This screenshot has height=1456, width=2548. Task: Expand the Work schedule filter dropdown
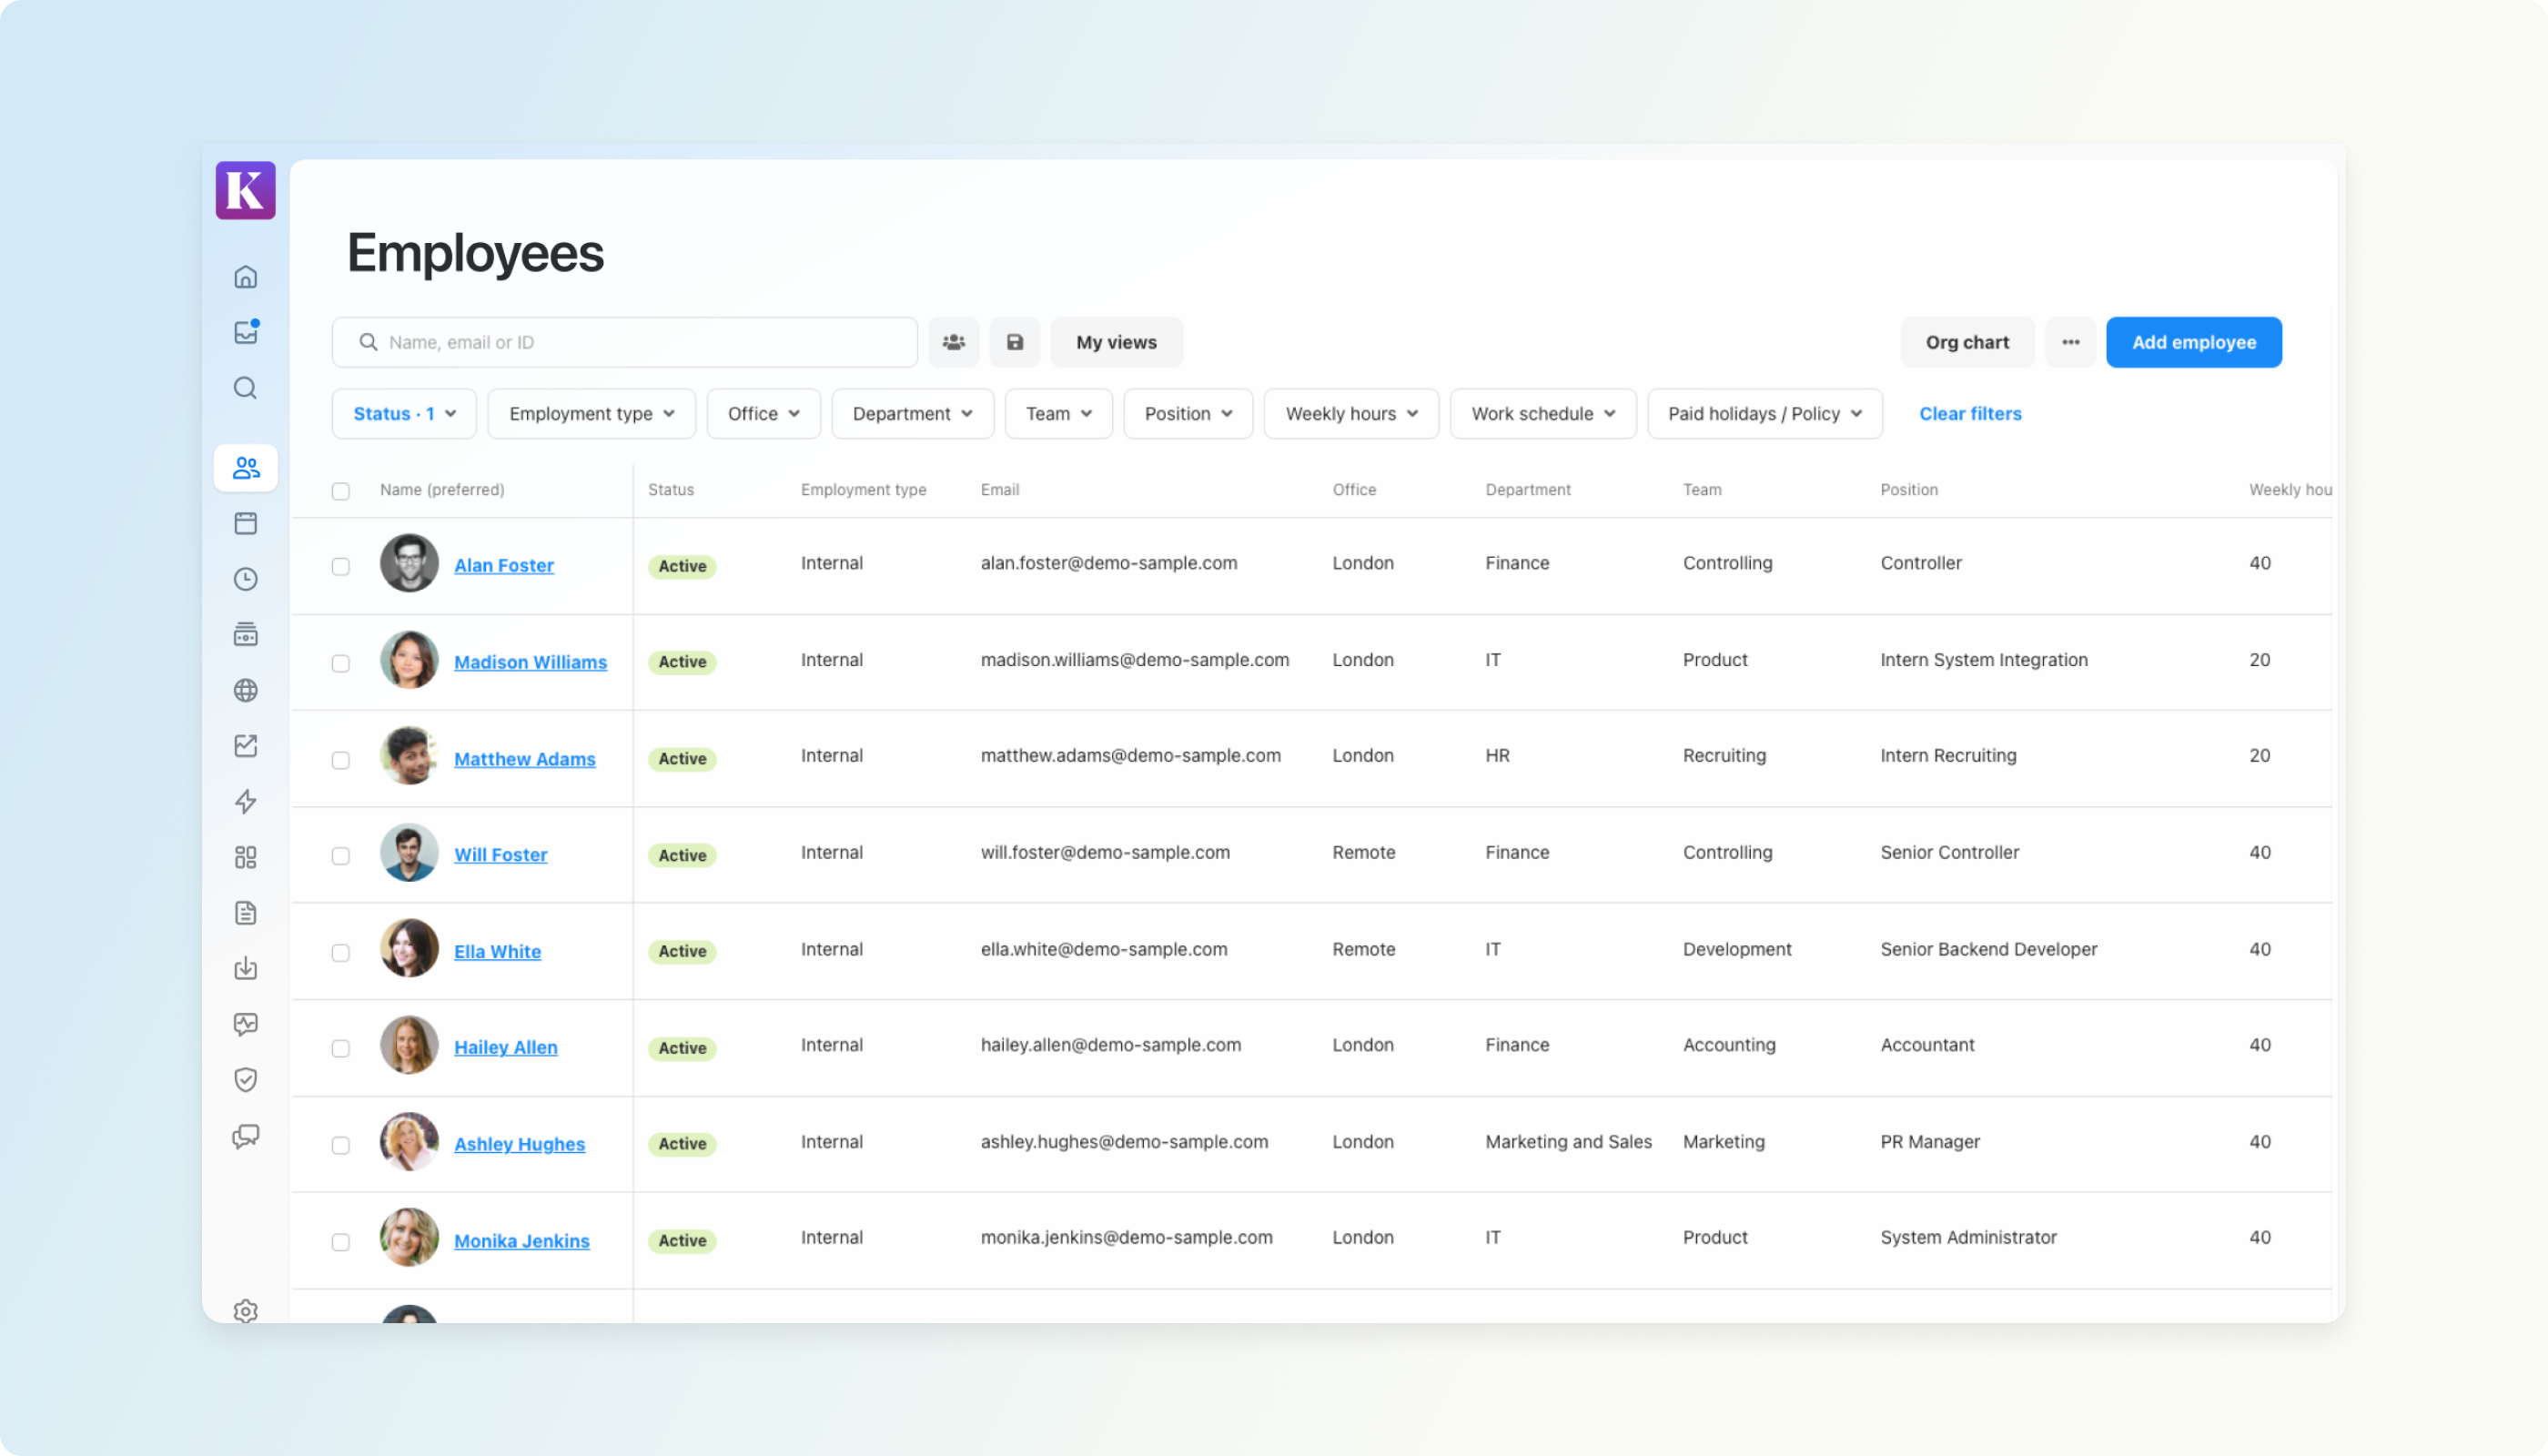[x=1542, y=414]
